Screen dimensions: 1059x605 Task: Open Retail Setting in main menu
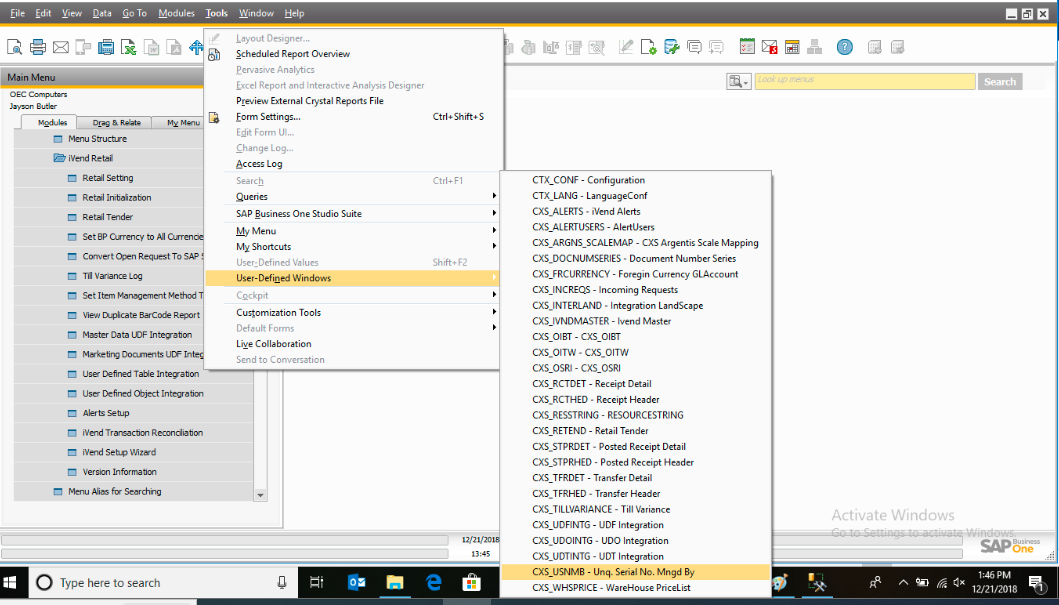tap(108, 178)
